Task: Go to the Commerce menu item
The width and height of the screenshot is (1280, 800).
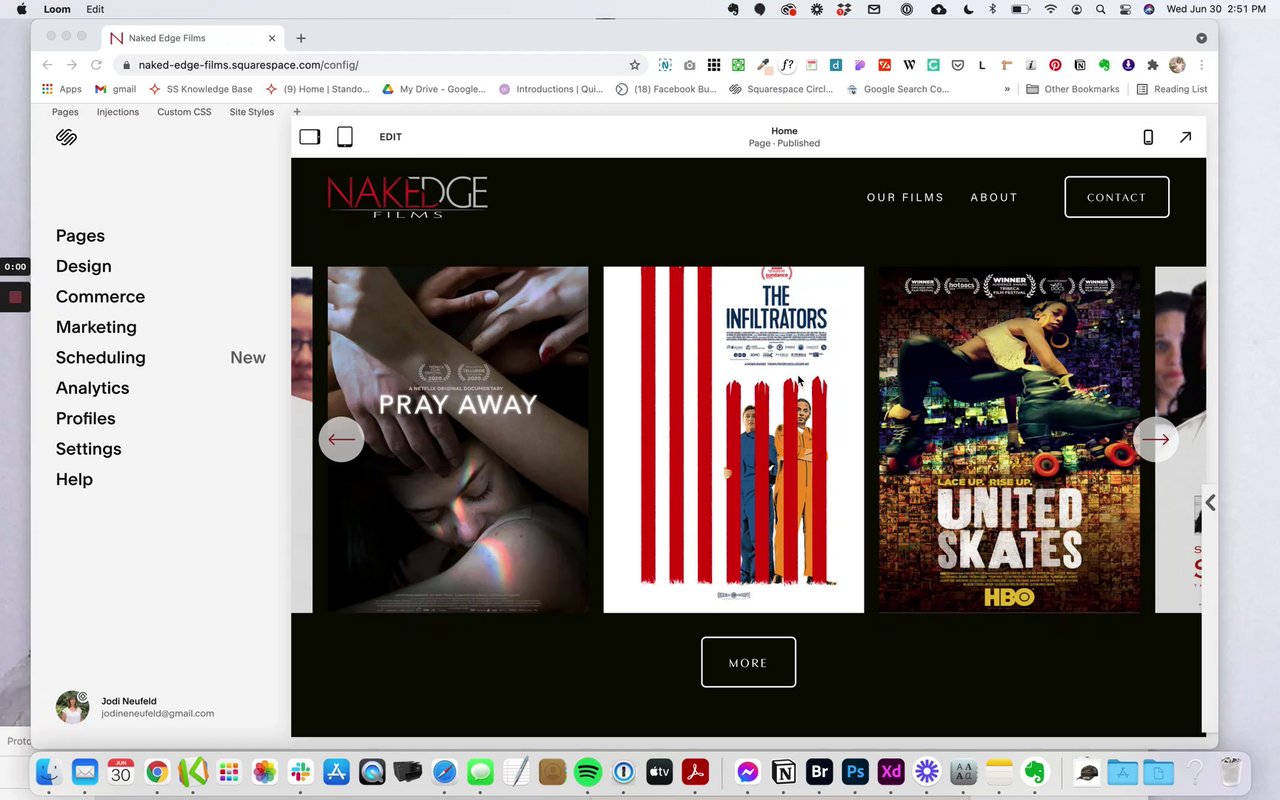Action: [x=100, y=297]
